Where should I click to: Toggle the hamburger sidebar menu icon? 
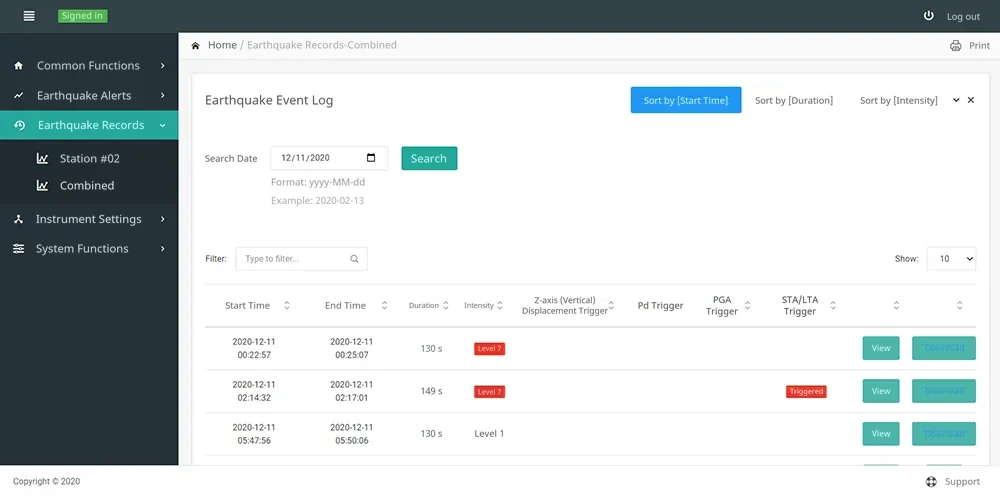click(29, 16)
